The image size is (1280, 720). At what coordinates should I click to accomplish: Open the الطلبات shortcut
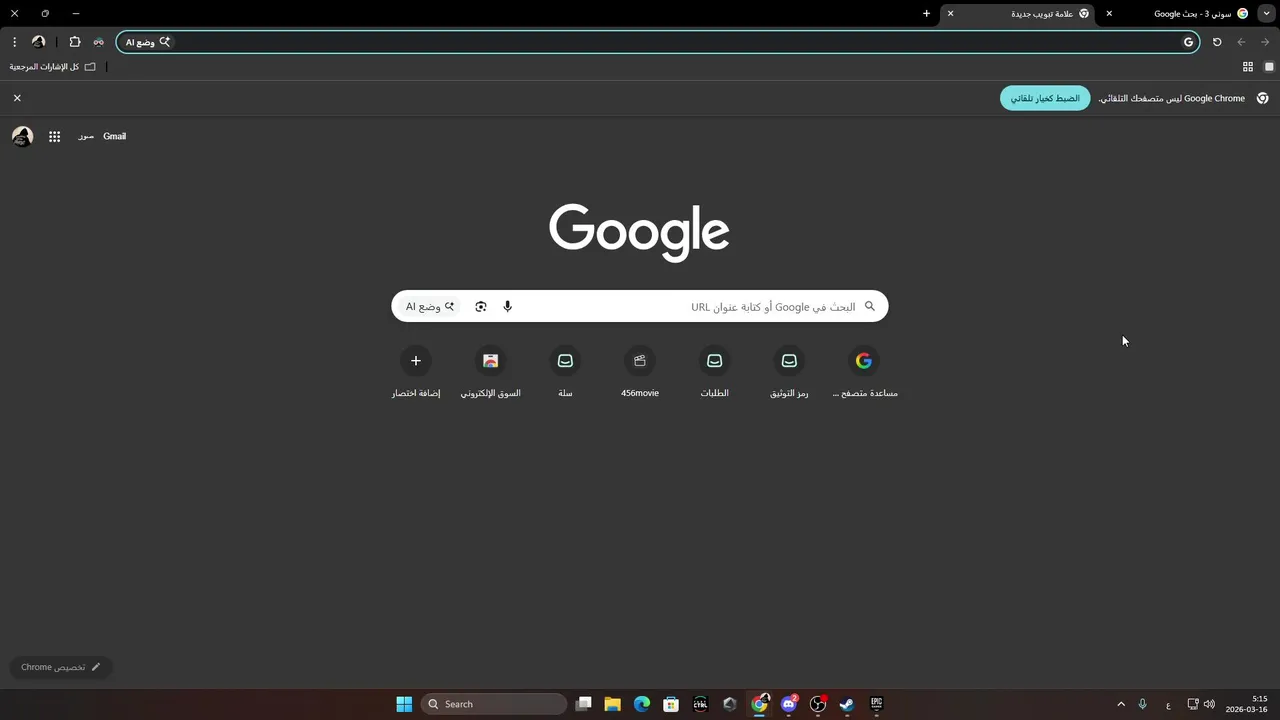coord(714,373)
